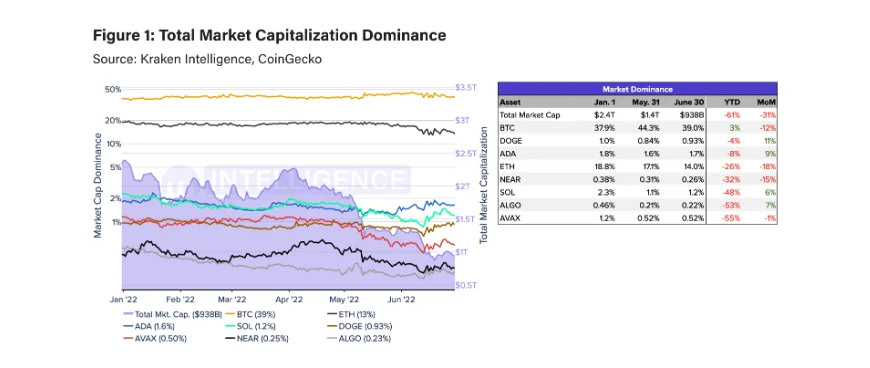The image size is (870, 368).
Task: Click the Asset column header
Action: pos(509,102)
